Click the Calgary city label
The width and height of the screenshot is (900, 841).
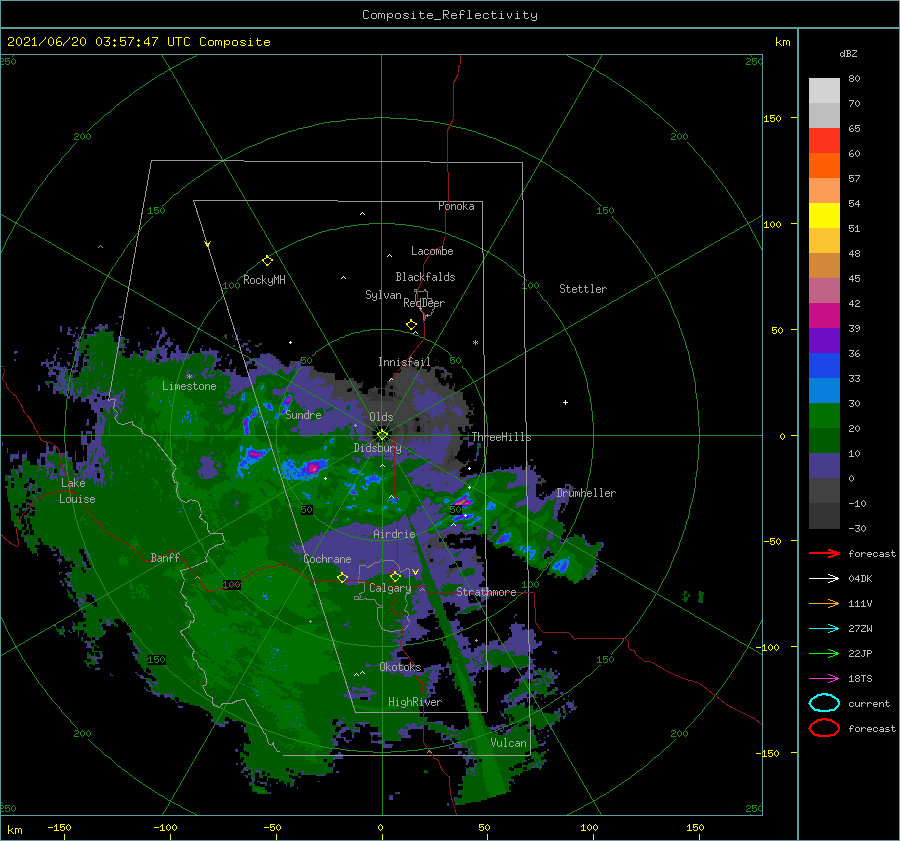click(390, 588)
